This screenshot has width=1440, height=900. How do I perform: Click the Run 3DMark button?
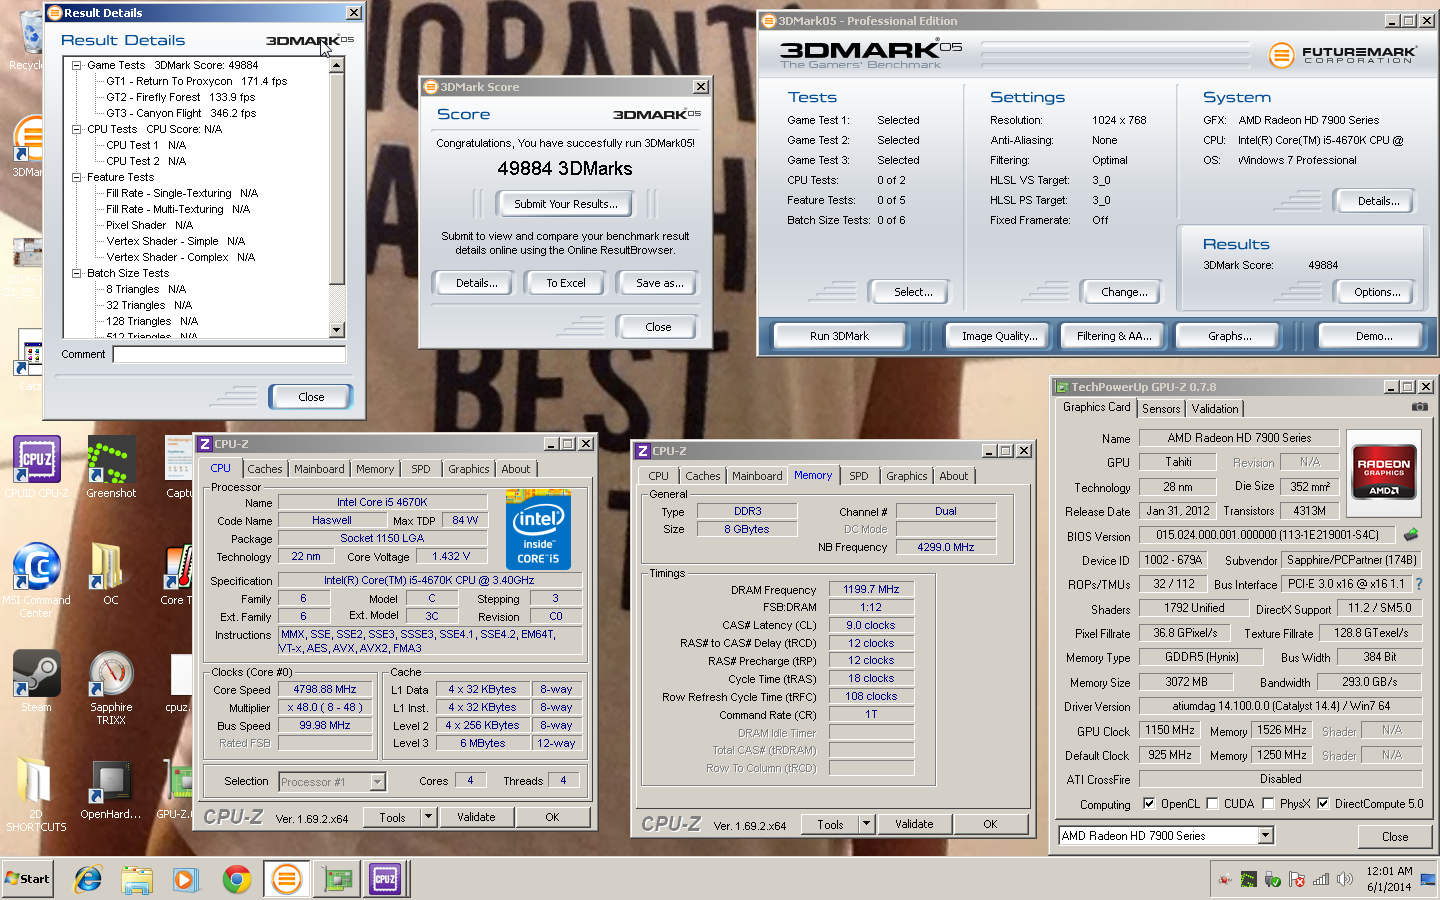coord(839,336)
